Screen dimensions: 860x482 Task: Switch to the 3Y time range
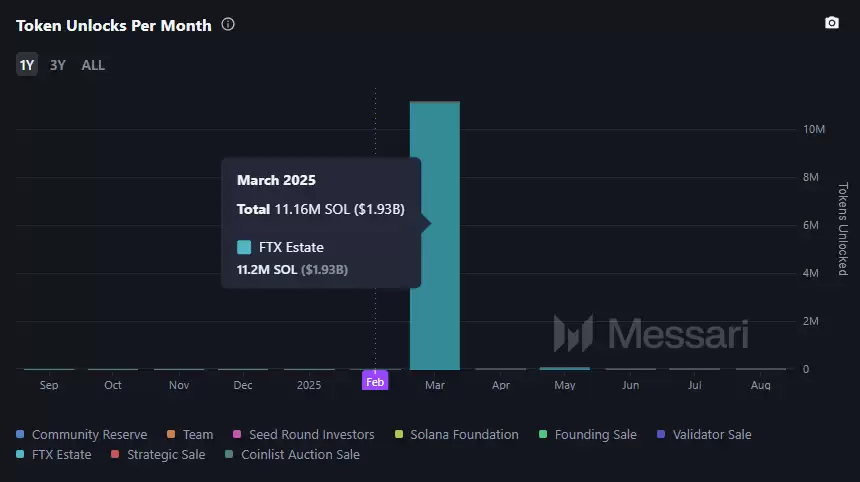tap(58, 65)
